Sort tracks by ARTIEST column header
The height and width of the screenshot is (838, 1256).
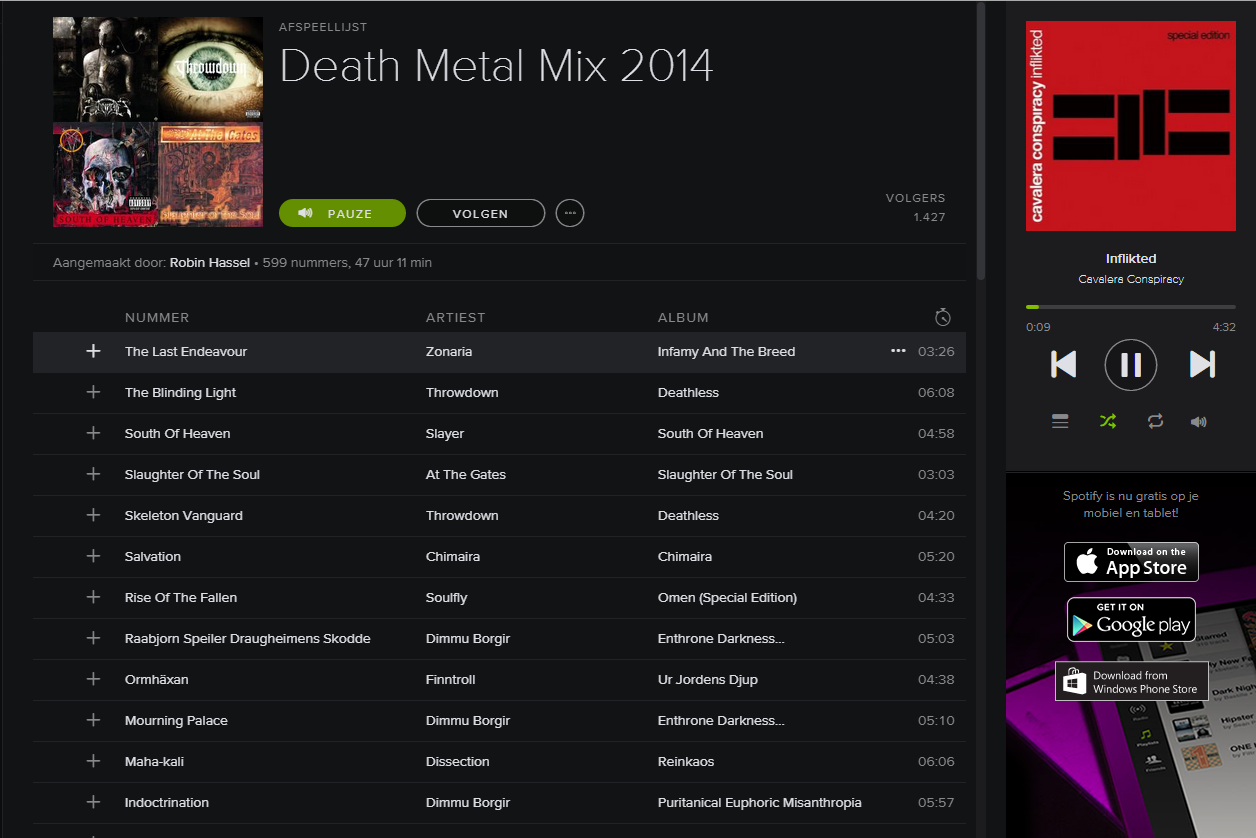point(455,317)
